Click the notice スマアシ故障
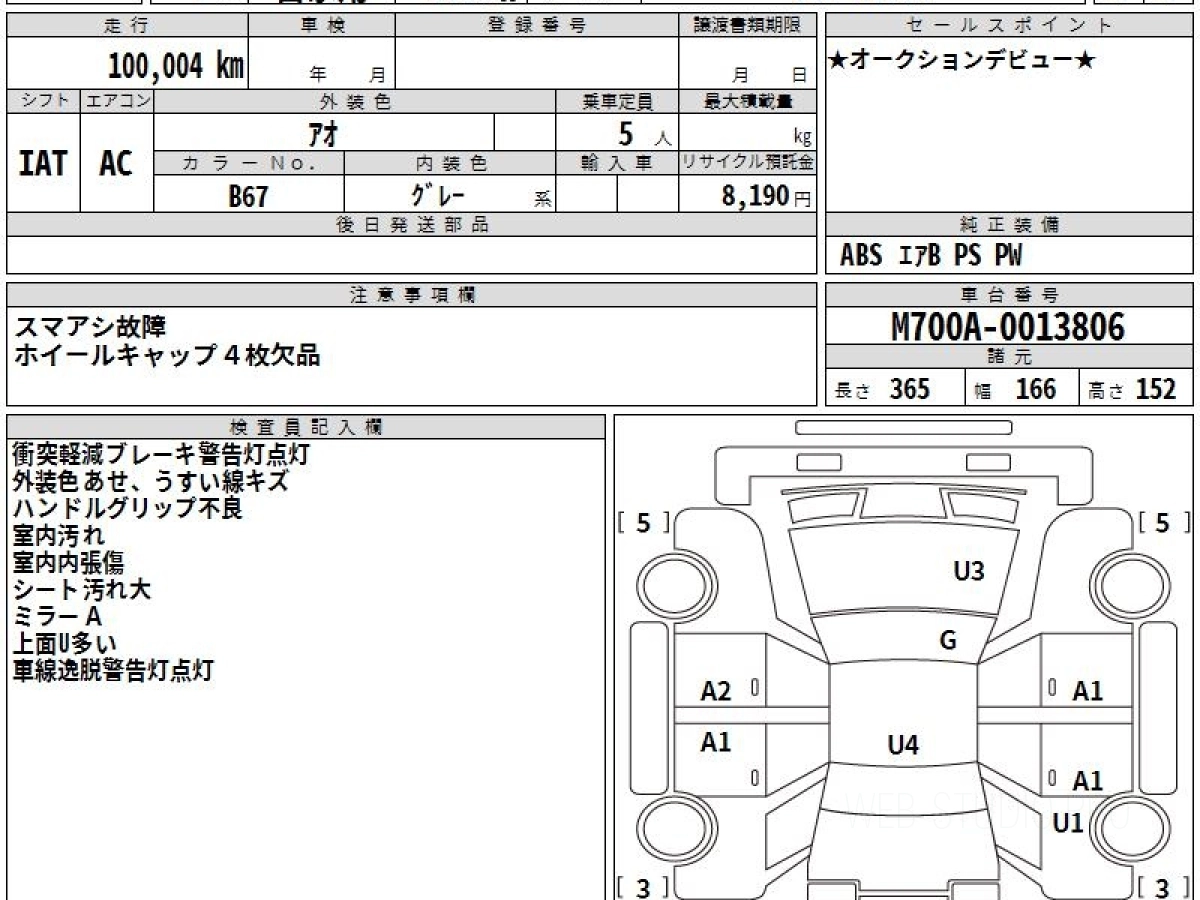1200x900 pixels. click(90, 327)
